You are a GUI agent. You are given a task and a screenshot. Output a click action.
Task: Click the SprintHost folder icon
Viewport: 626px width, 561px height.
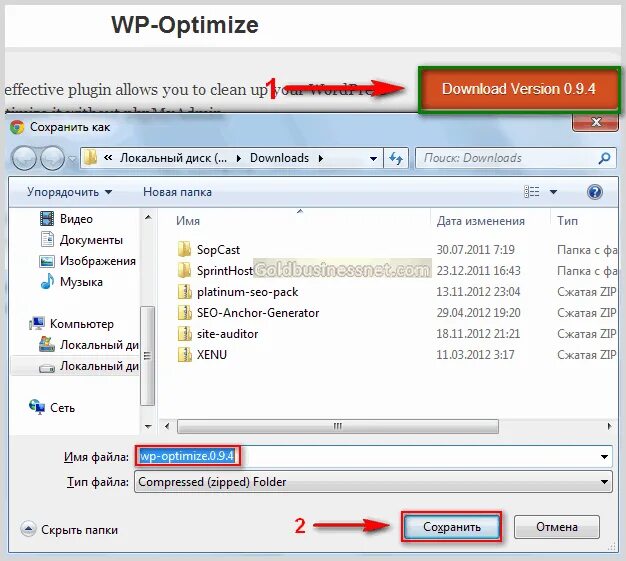tap(184, 271)
